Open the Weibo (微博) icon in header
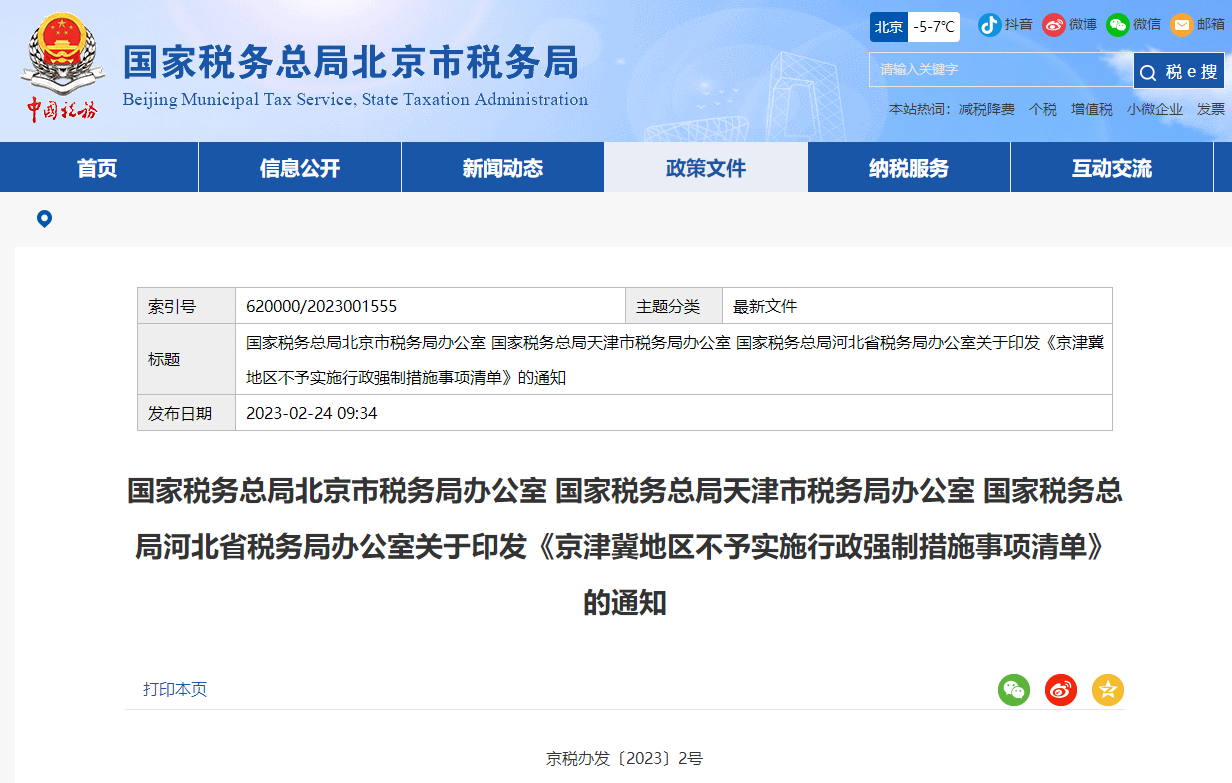Viewport: 1232px width, 783px height. click(x=1054, y=25)
